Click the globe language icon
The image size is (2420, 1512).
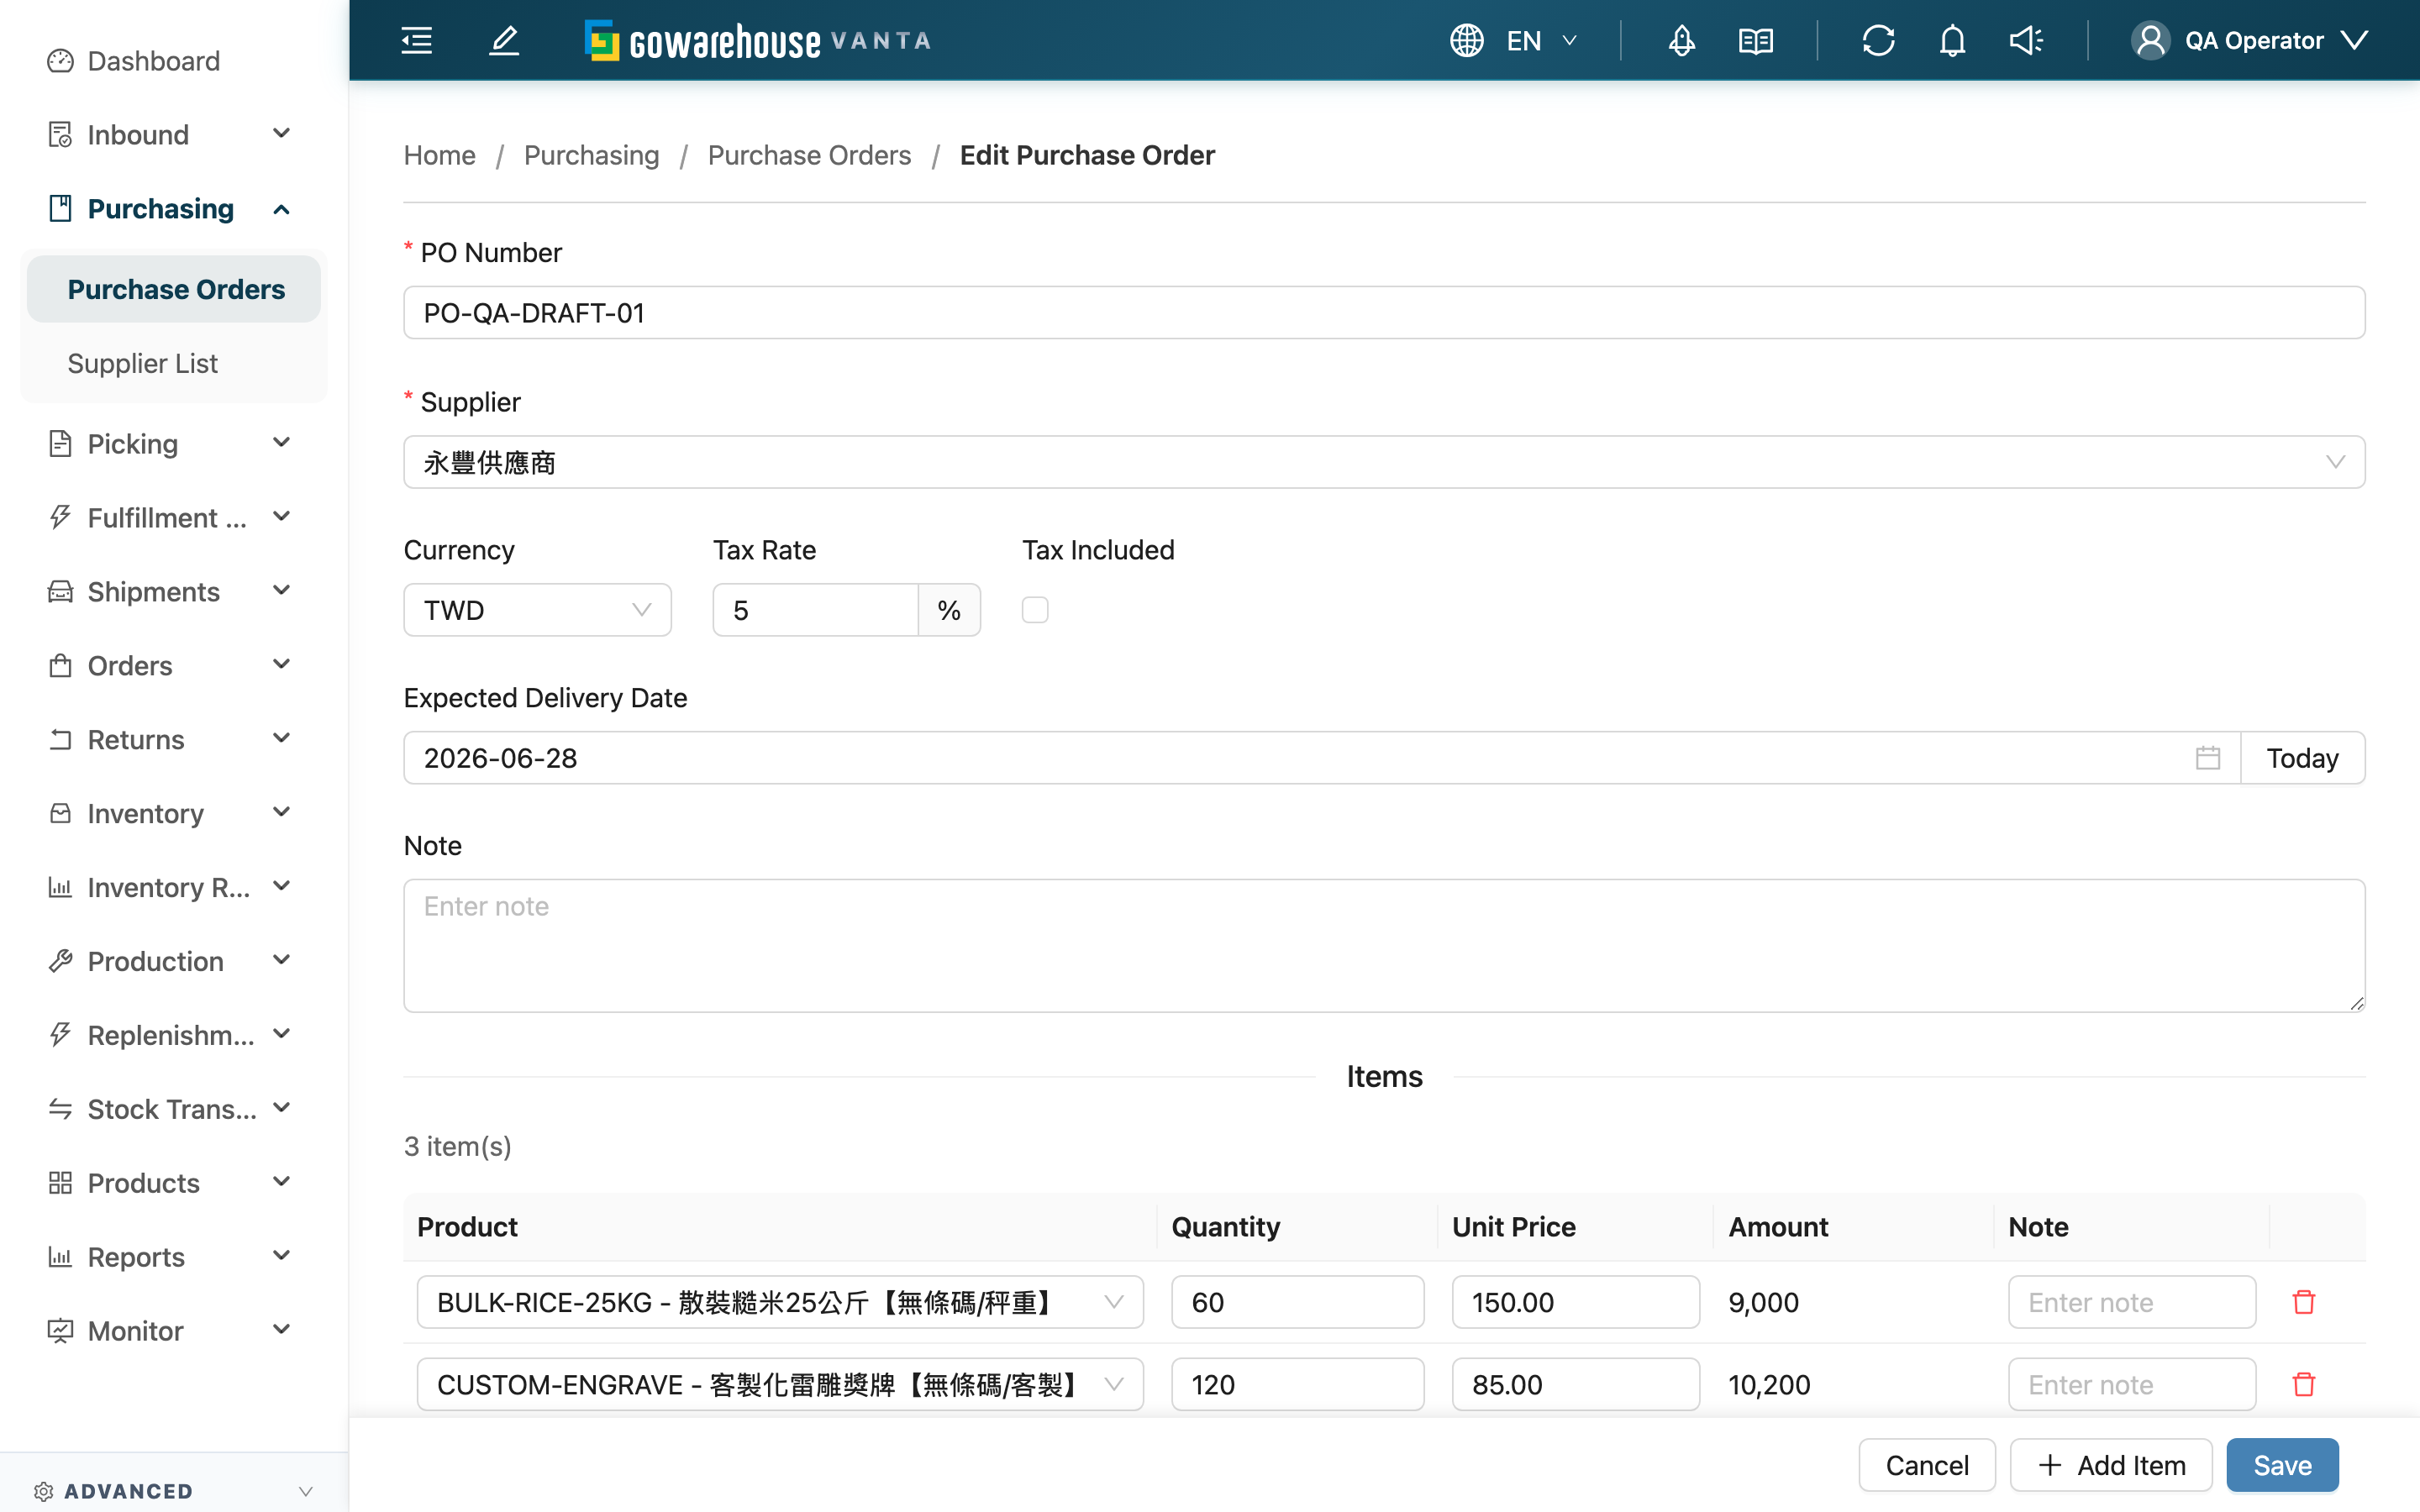[x=1466, y=40]
